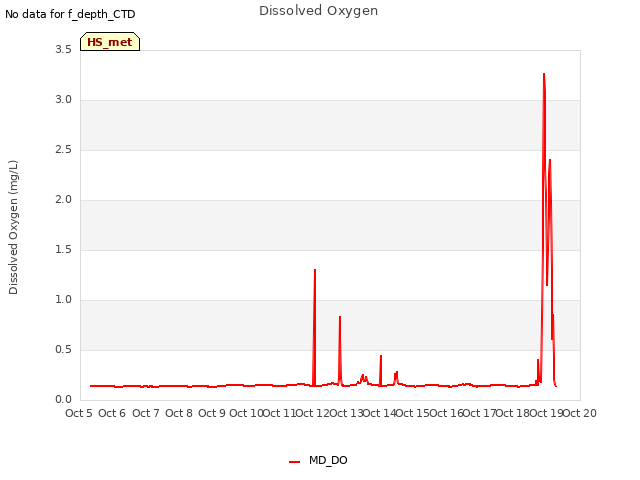
Task: Click the 3.5 y-axis tick label
Action: tap(63, 49)
